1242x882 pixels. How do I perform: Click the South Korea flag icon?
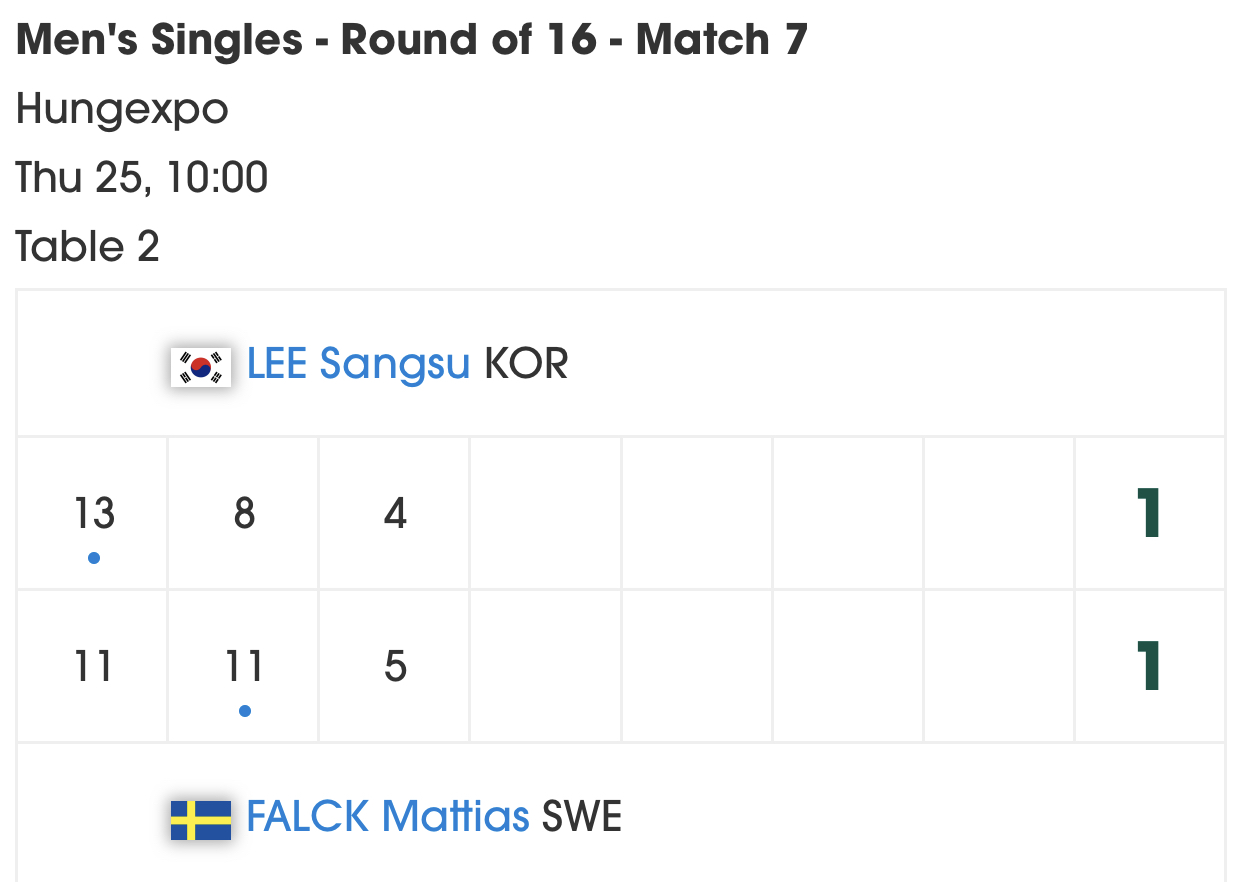pyautogui.click(x=201, y=367)
